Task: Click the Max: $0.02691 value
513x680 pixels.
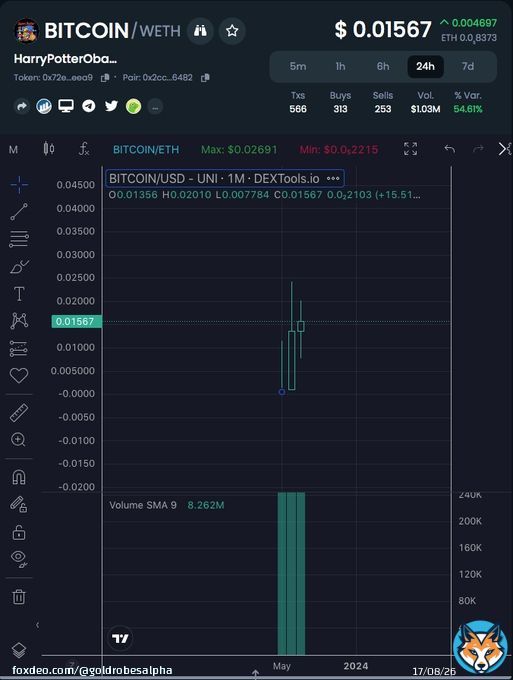Action: (x=239, y=150)
